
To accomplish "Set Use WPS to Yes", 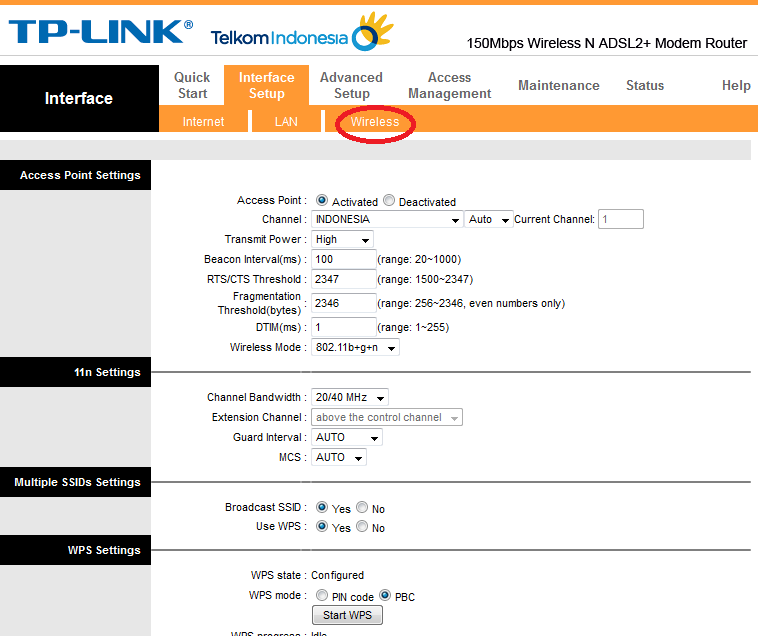I will click(x=321, y=526).
